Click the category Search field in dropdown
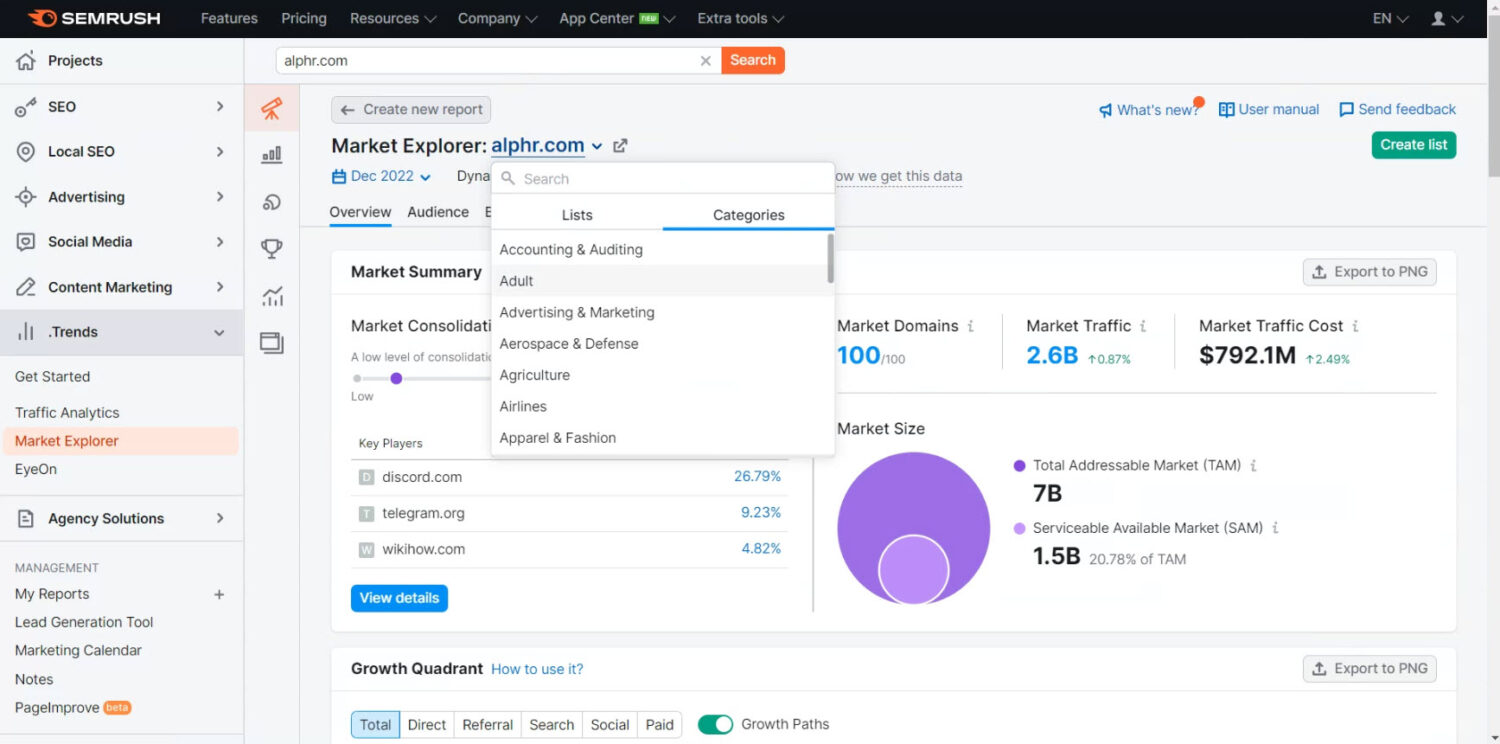Image resolution: width=1500 pixels, height=744 pixels. tap(663, 179)
